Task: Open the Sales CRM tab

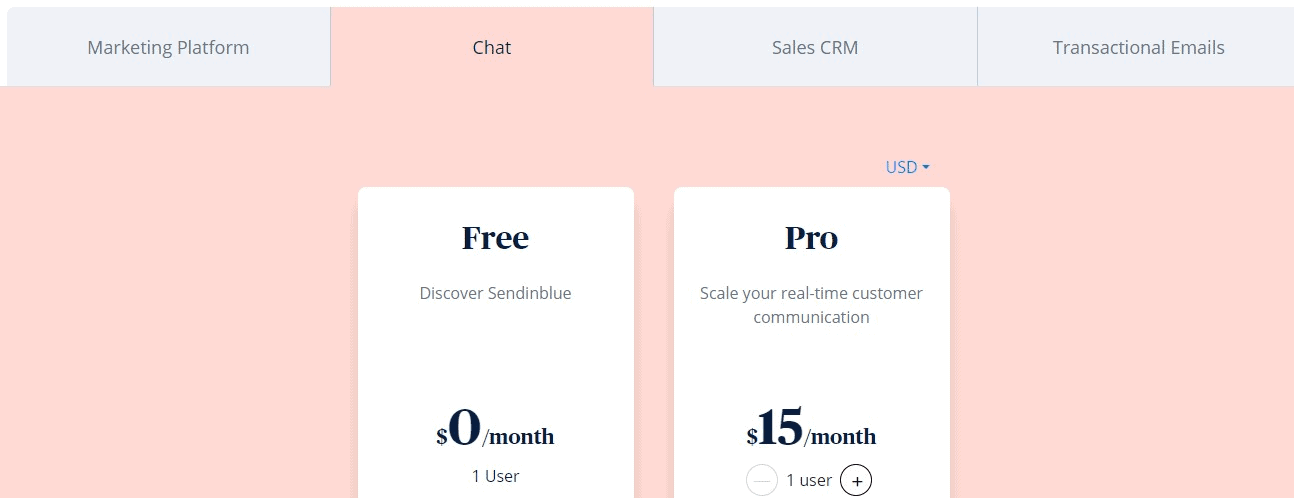Action: point(815,47)
